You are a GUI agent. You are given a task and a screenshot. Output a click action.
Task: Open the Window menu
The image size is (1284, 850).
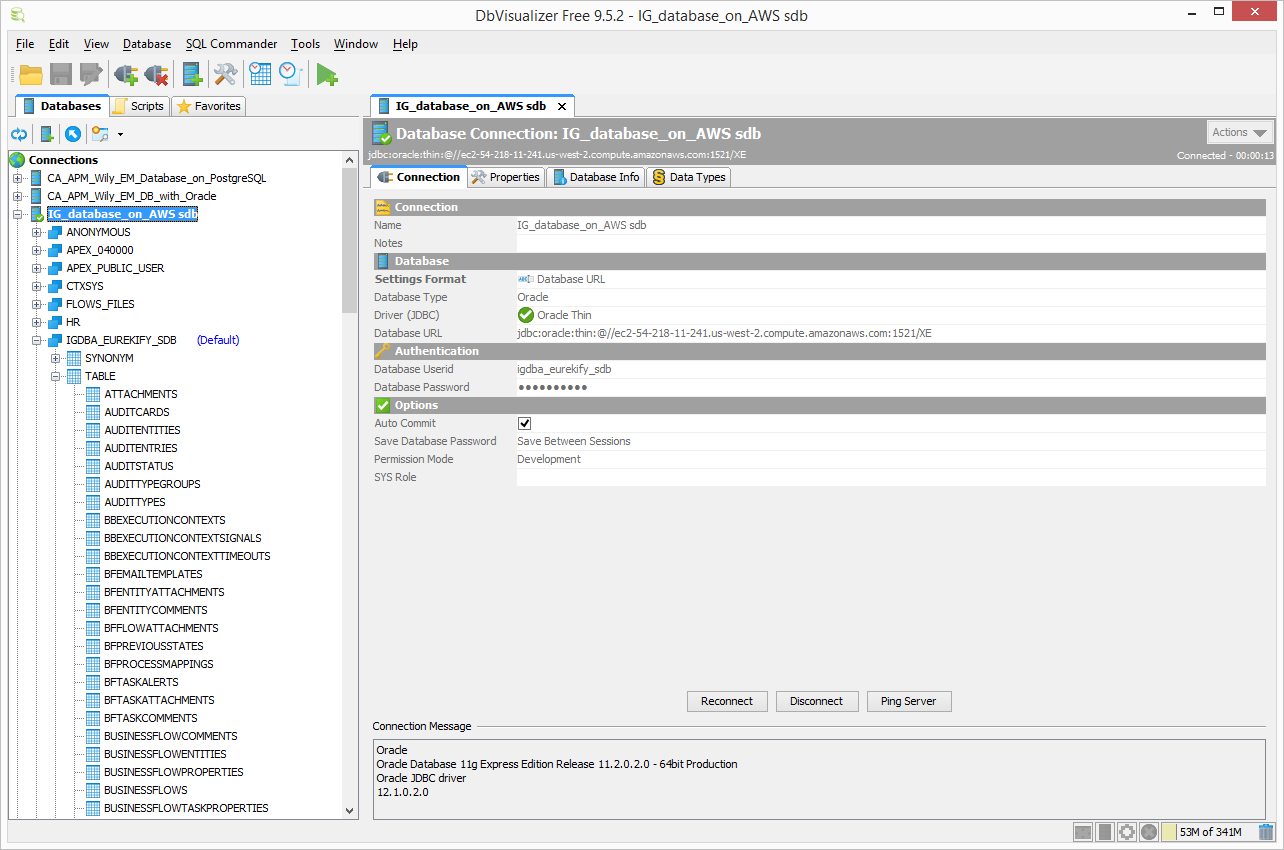coord(356,44)
